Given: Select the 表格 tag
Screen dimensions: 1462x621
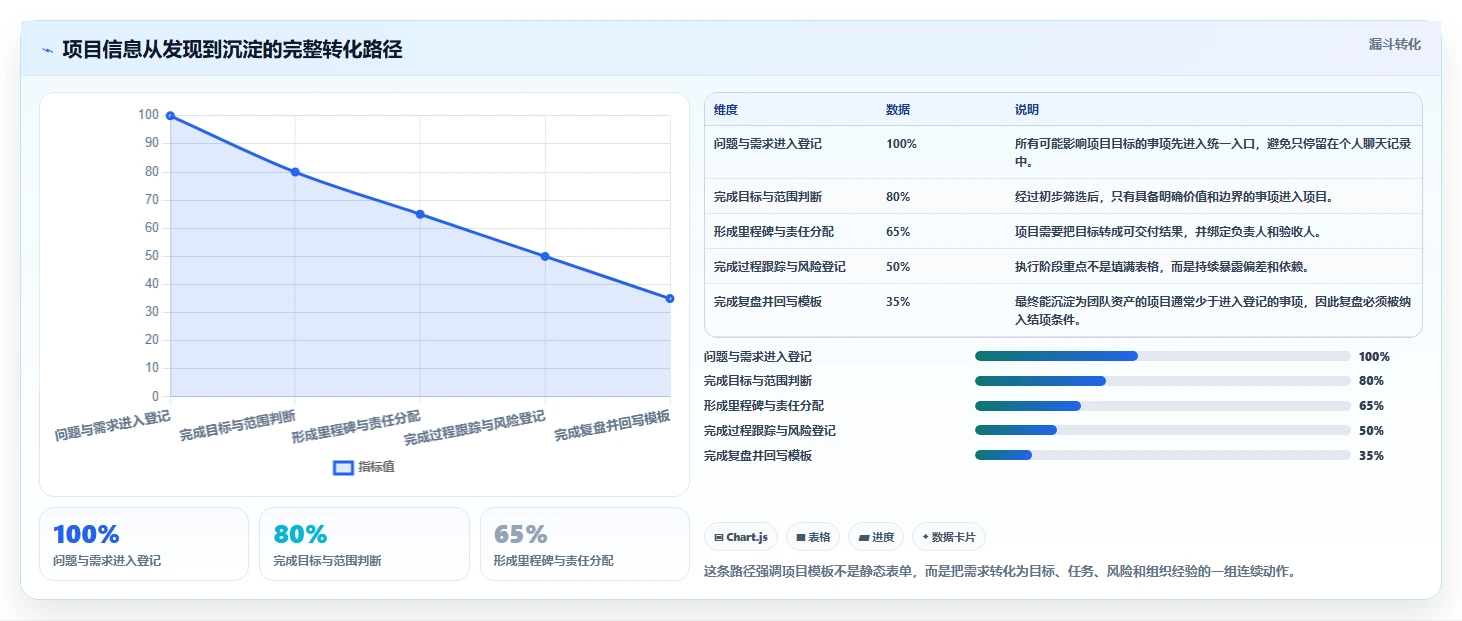Looking at the screenshot, I should pos(813,537).
